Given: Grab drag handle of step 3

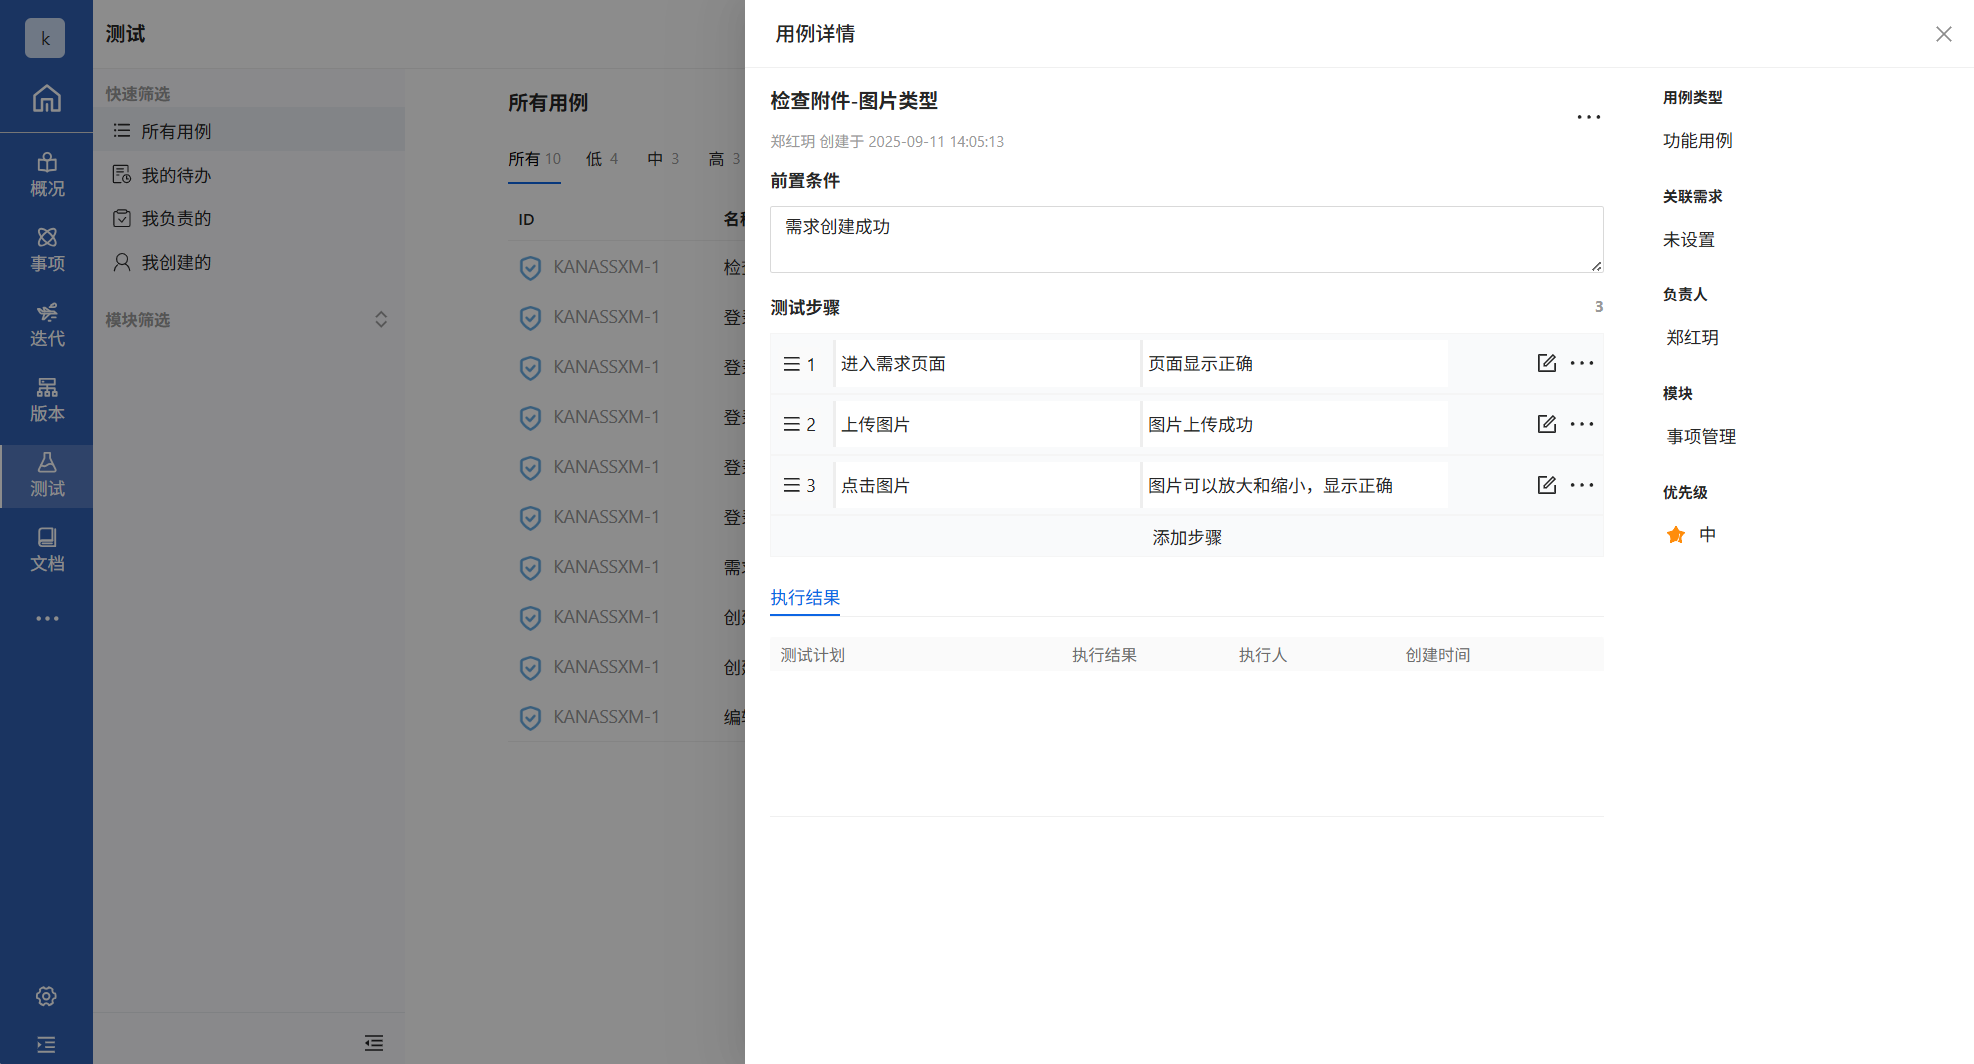Looking at the screenshot, I should [791, 486].
